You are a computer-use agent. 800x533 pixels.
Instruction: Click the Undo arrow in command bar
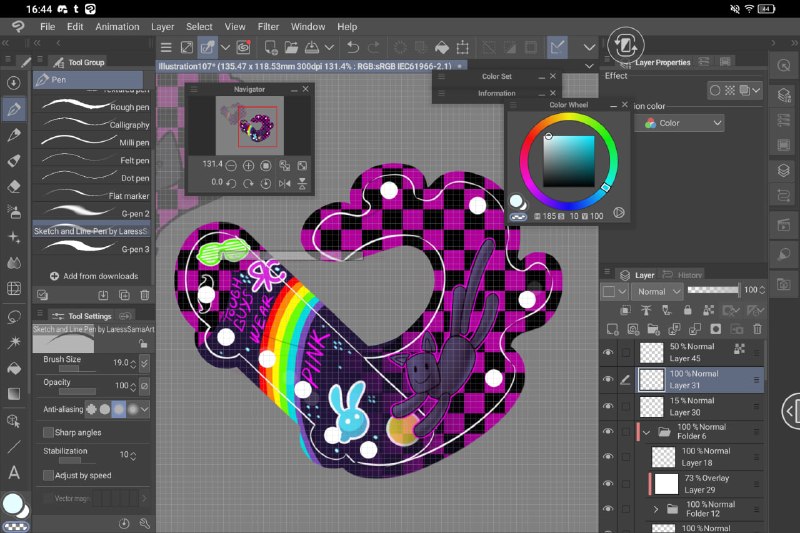click(x=353, y=47)
